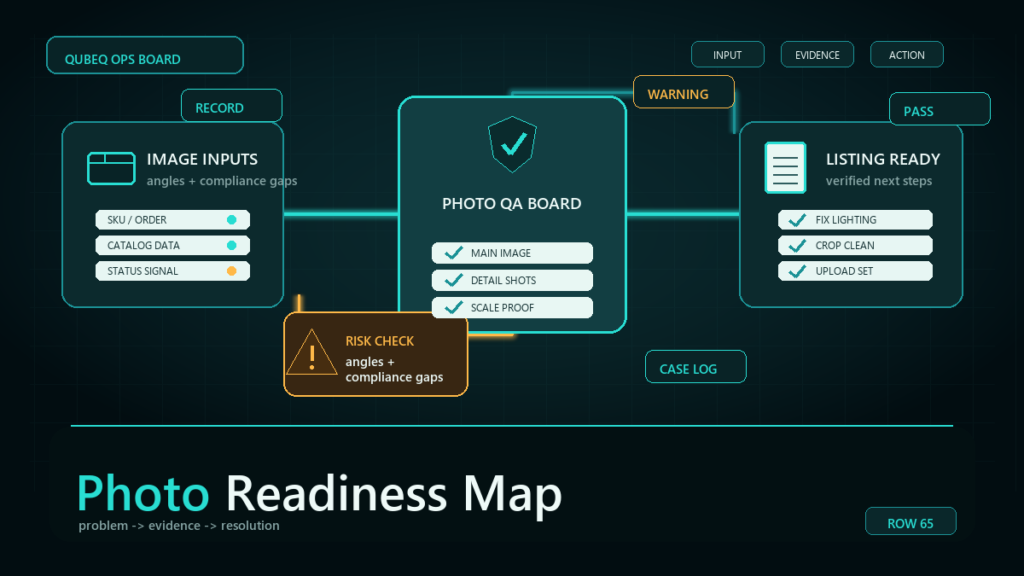Switch to the EVIDENCE tab
The image size is (1024, 576).
click(x=817, y=55)
